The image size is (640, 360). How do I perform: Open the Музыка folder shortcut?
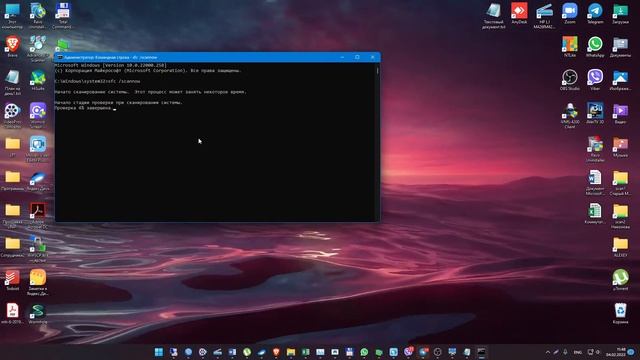pyautogui.click(x=620, y=147)
